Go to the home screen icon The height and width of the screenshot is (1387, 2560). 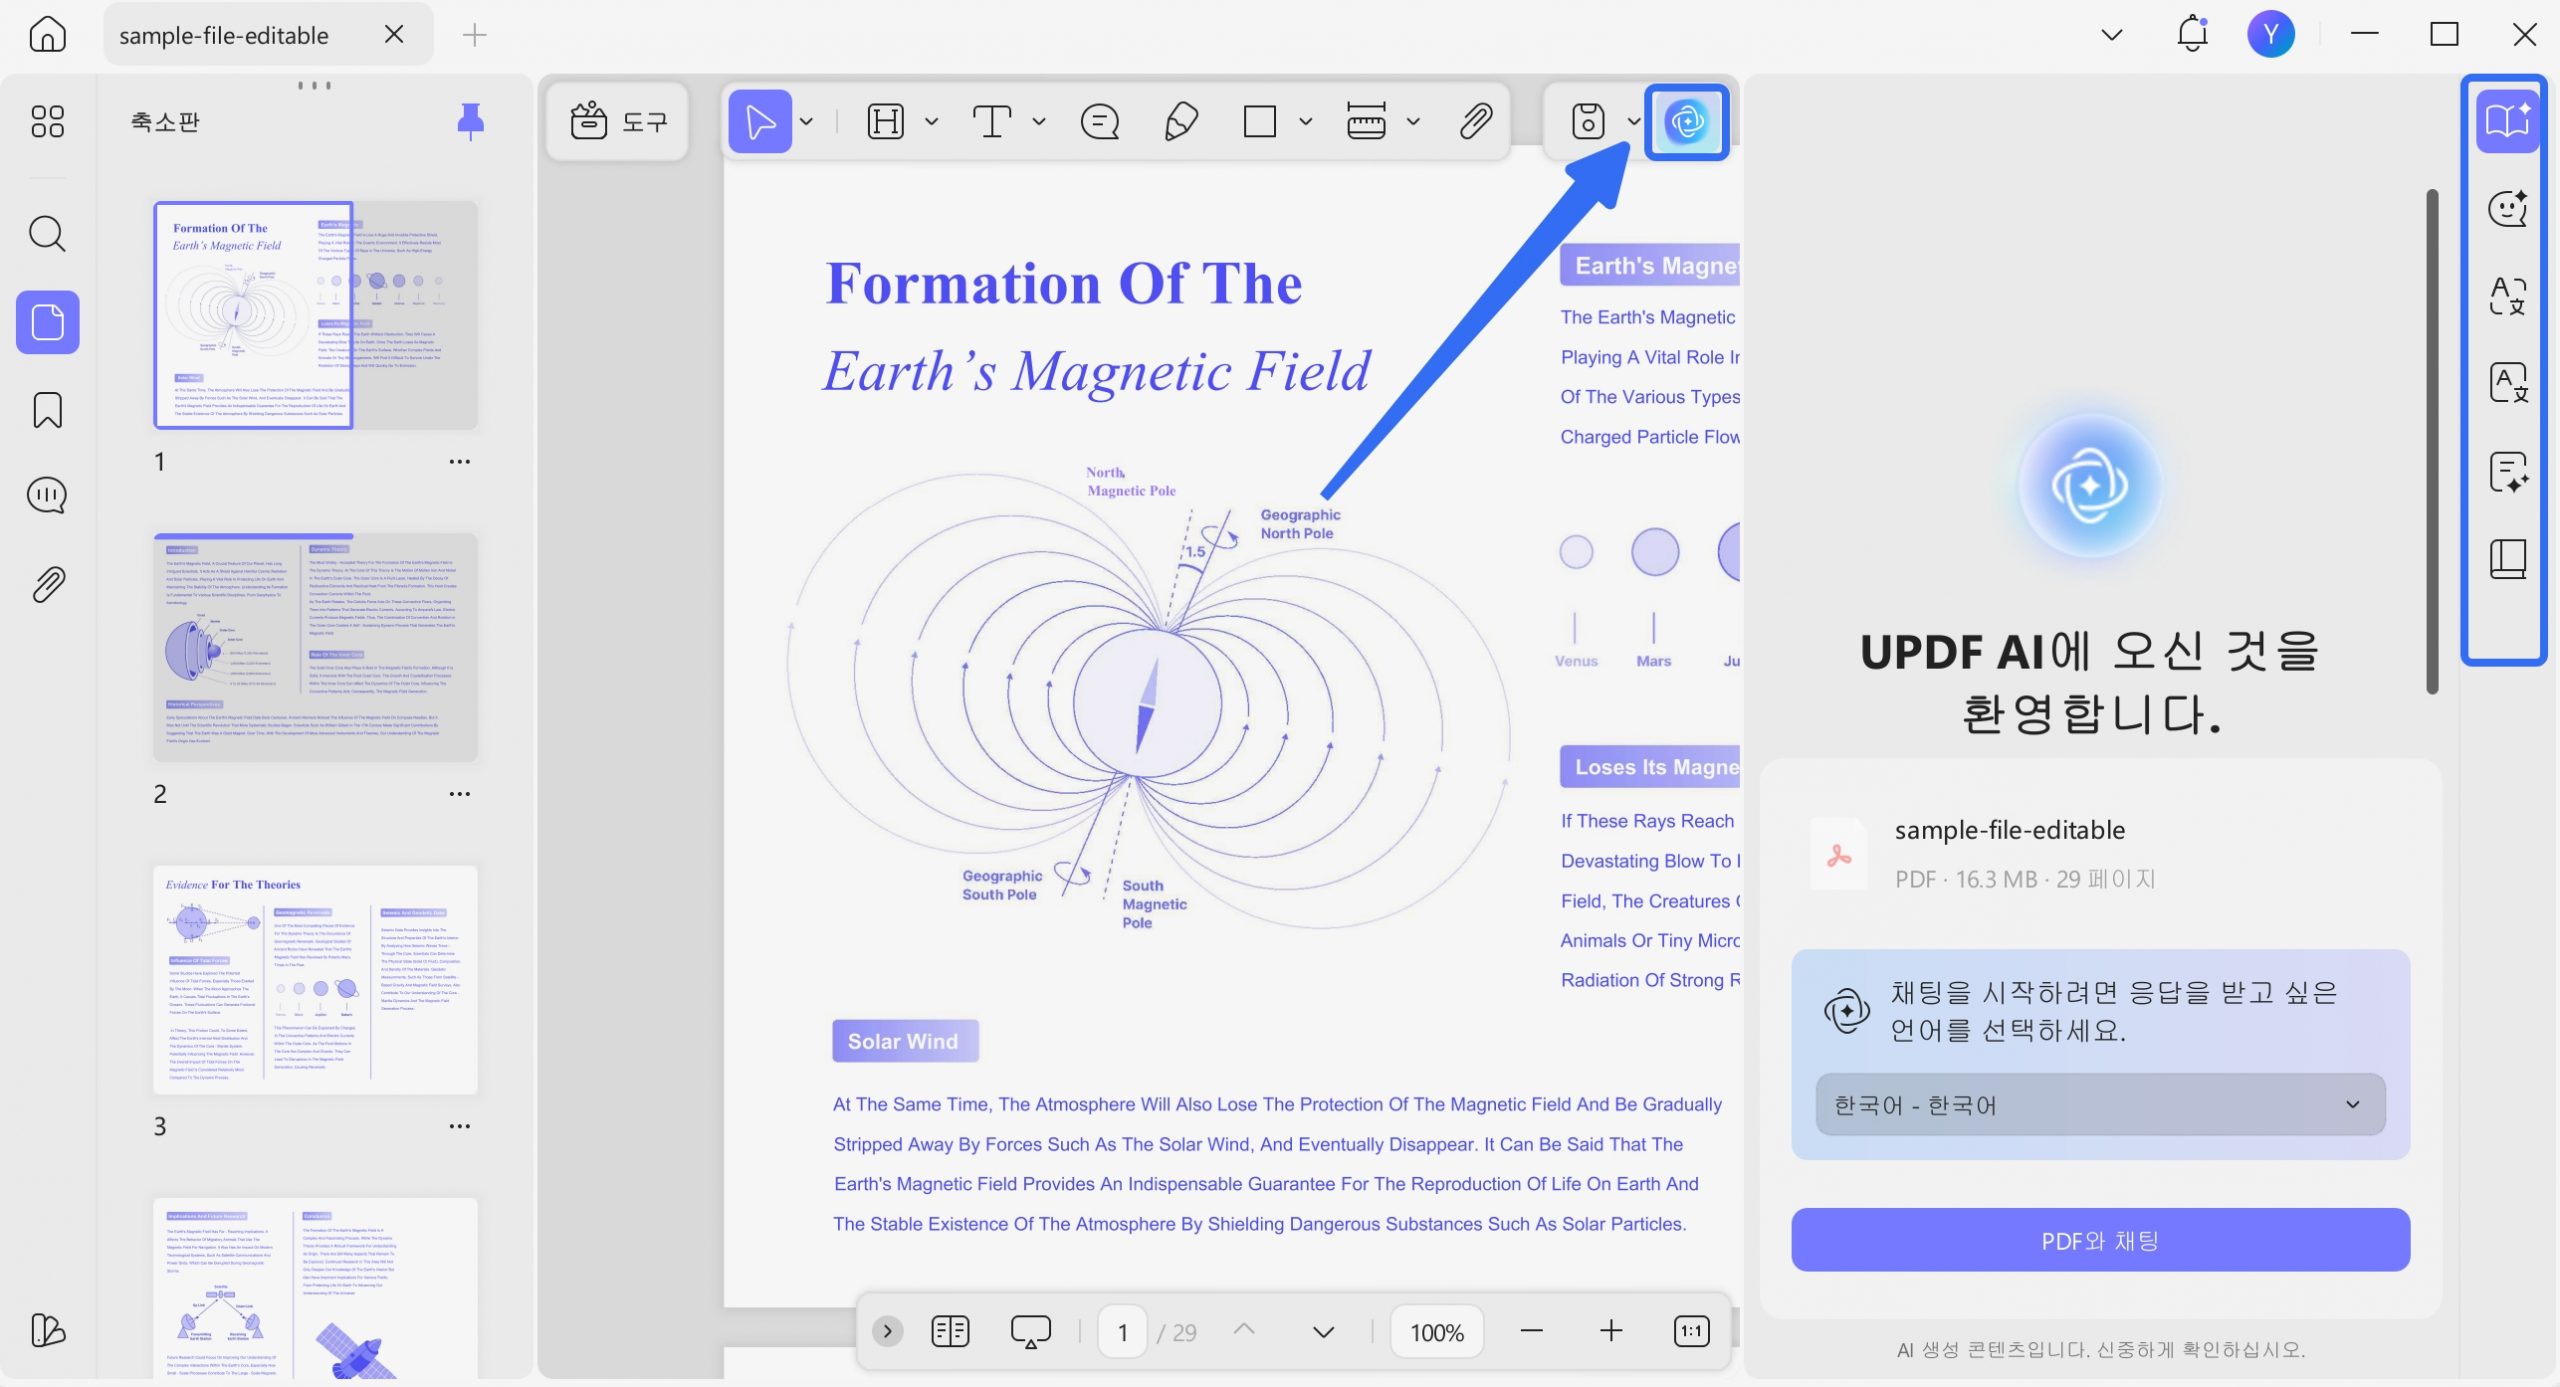pos(47,34)
